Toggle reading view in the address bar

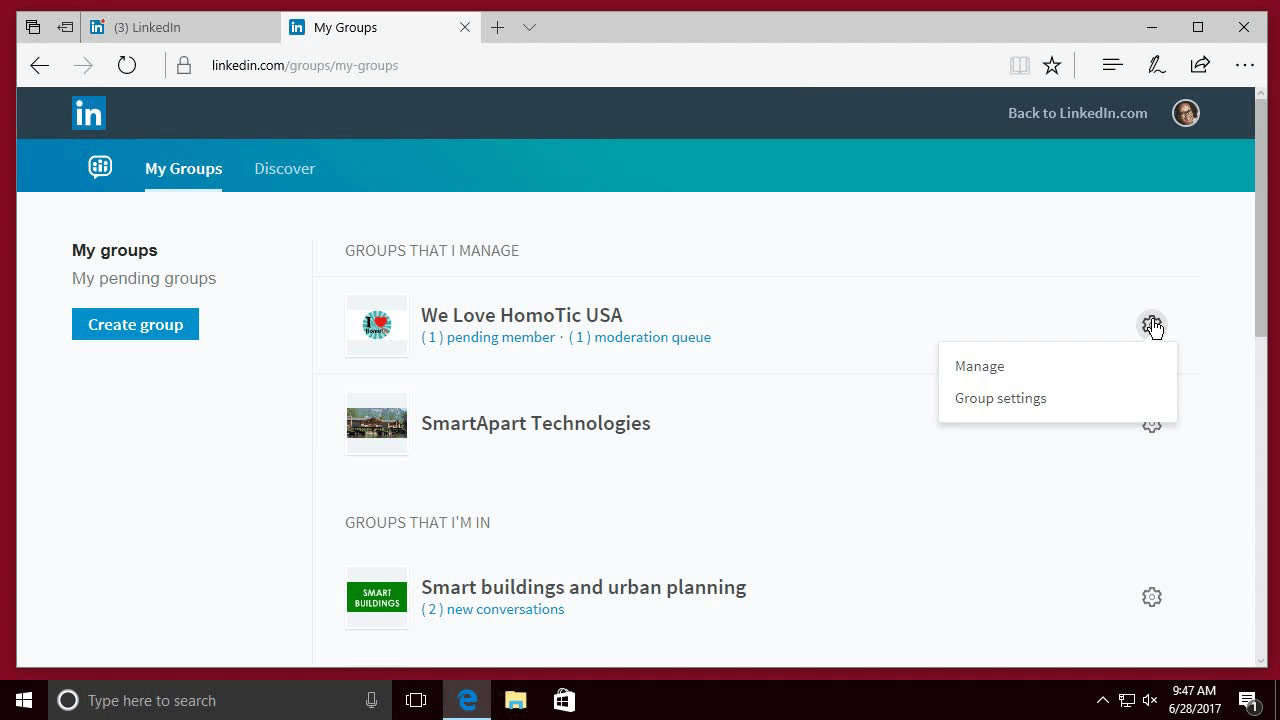pyautogui.click(x=1019, y=65)
